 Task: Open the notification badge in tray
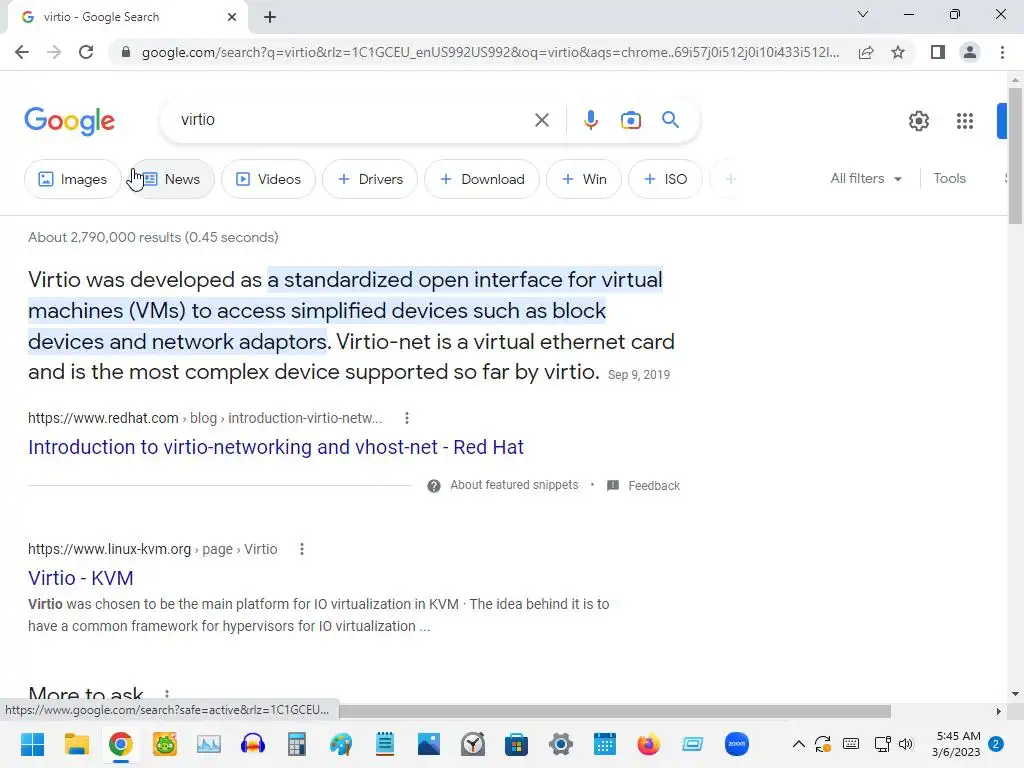click(996, 744)
